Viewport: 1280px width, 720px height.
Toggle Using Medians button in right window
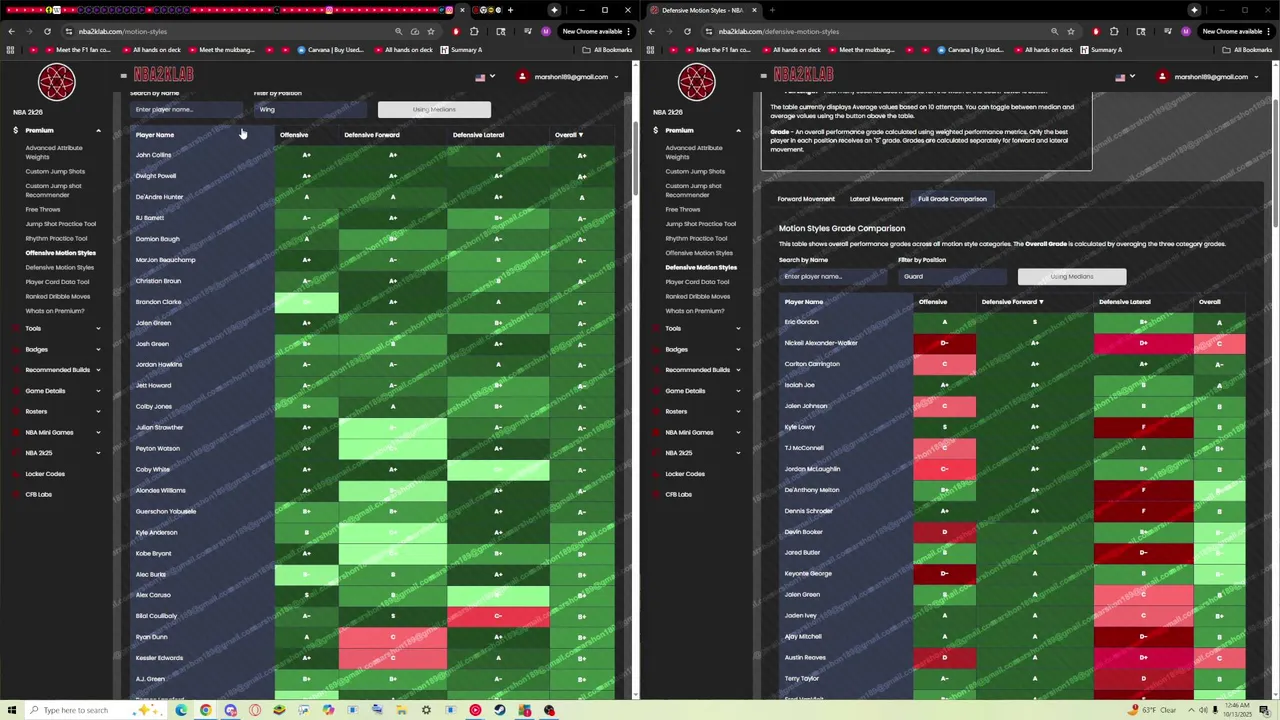(1072, 276)
